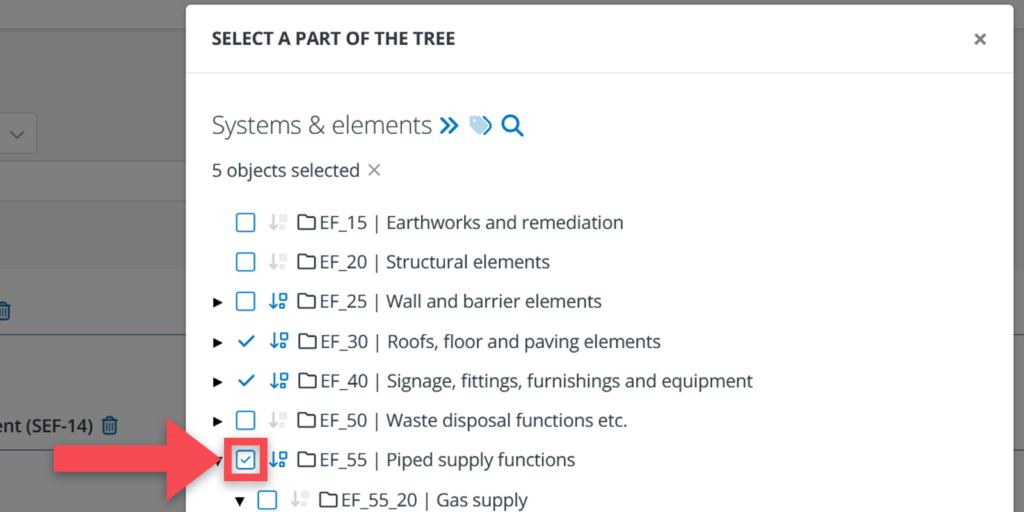Expand EF_25 Wall and barrier elements
Screen dimensions: 1024x512
218,302
